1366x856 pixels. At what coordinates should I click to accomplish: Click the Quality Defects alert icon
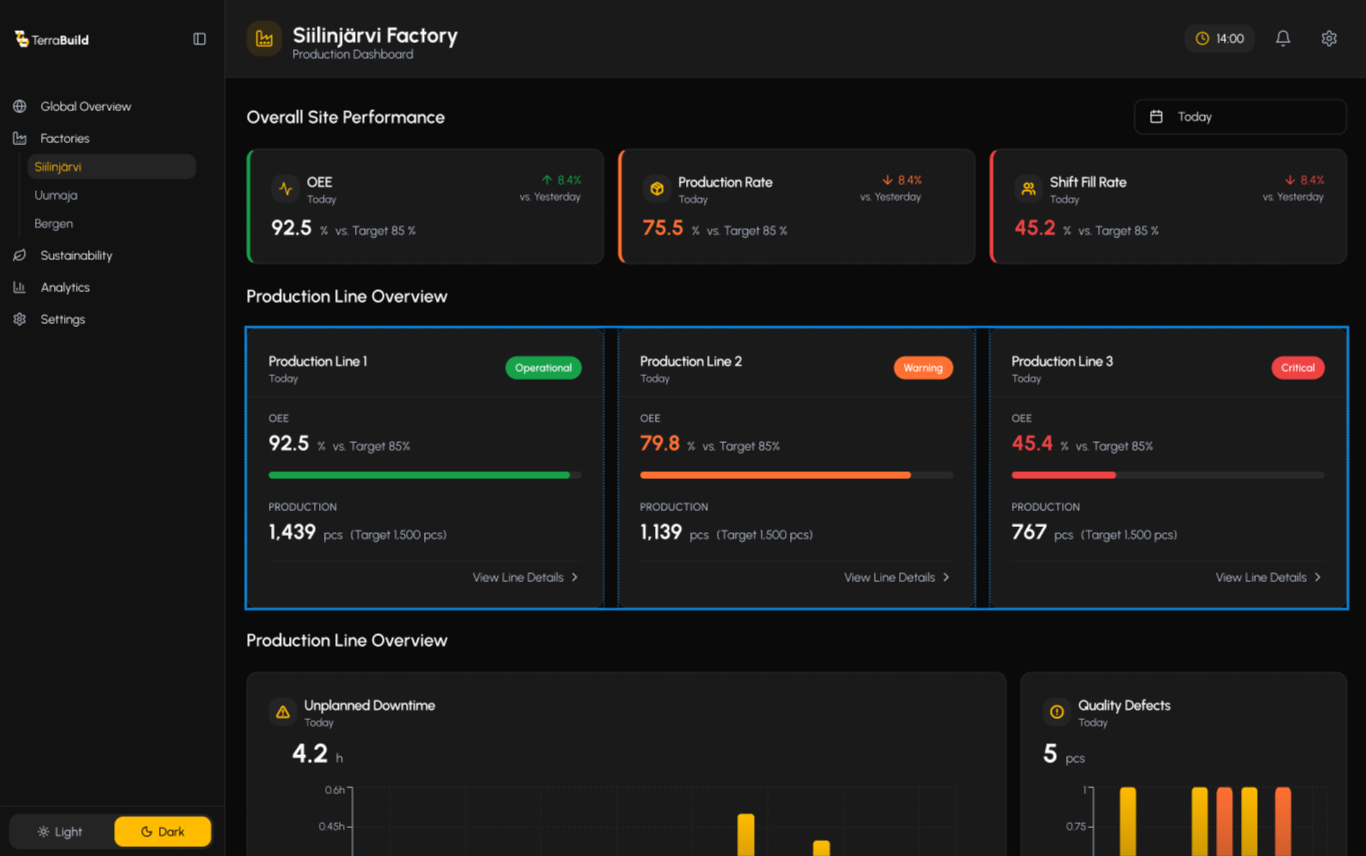tap(1056, 712)
